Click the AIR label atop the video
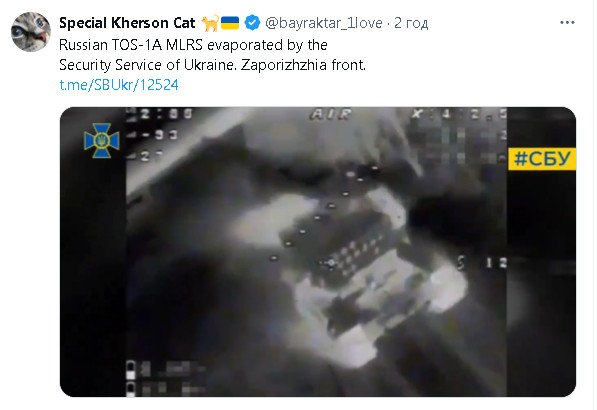Image resolution: width=597 pixels, height=410 pixels. tap(330, 114)
